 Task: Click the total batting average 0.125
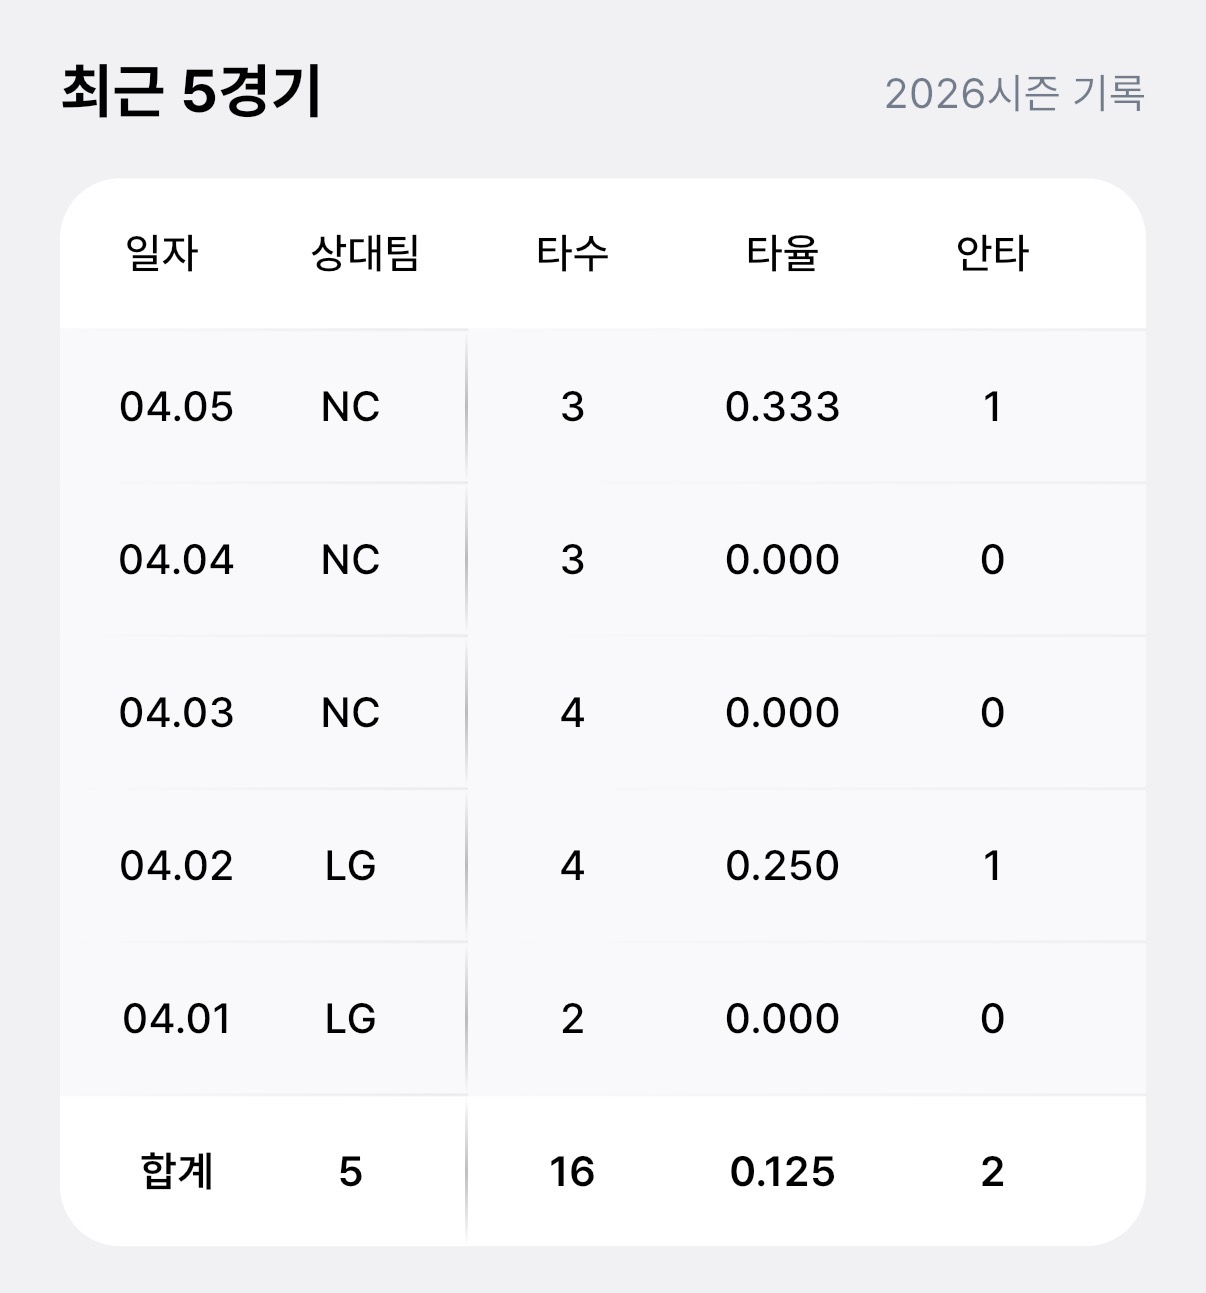[x=782, y=1172]
